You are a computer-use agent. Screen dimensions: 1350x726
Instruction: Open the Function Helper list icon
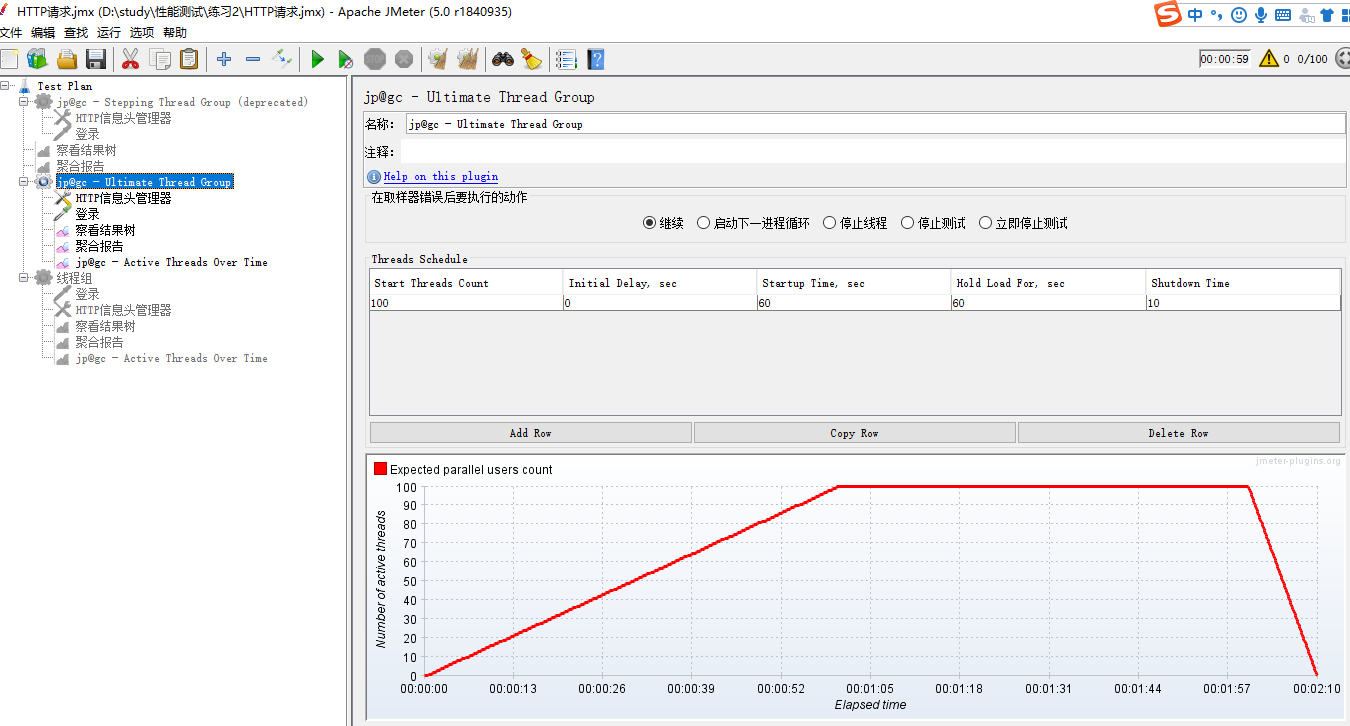pyautogui.click(x=566, y=59)
